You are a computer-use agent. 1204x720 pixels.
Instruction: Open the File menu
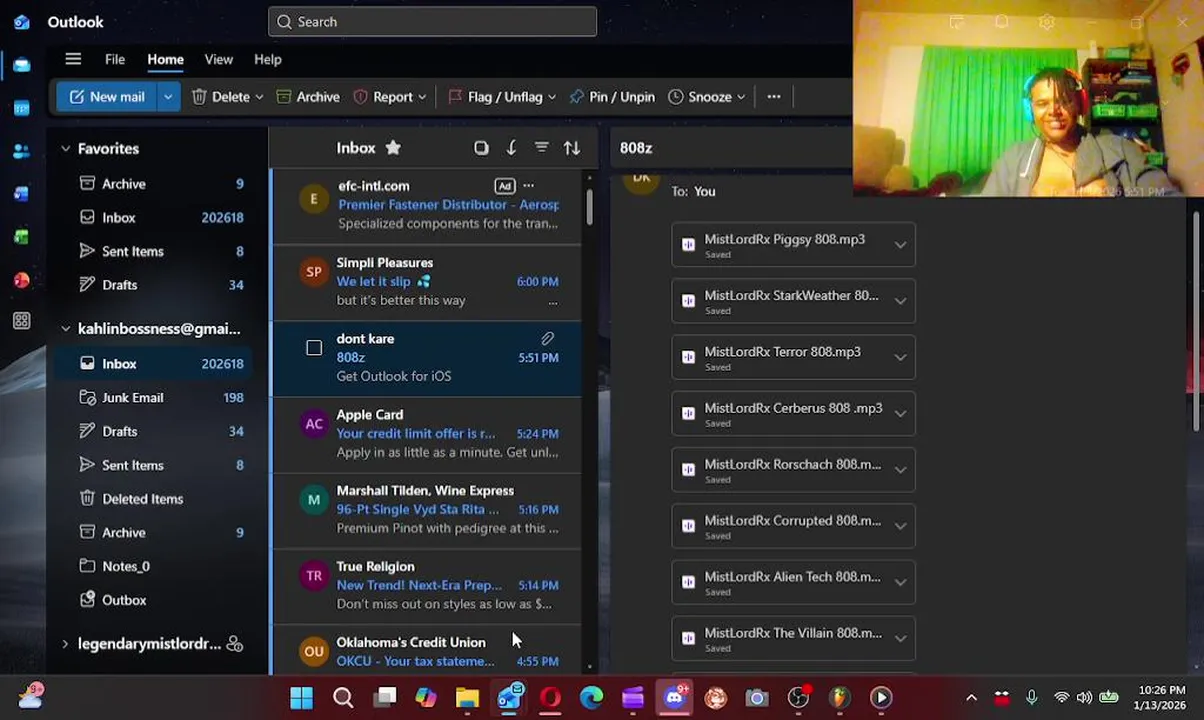coord(115,59)
